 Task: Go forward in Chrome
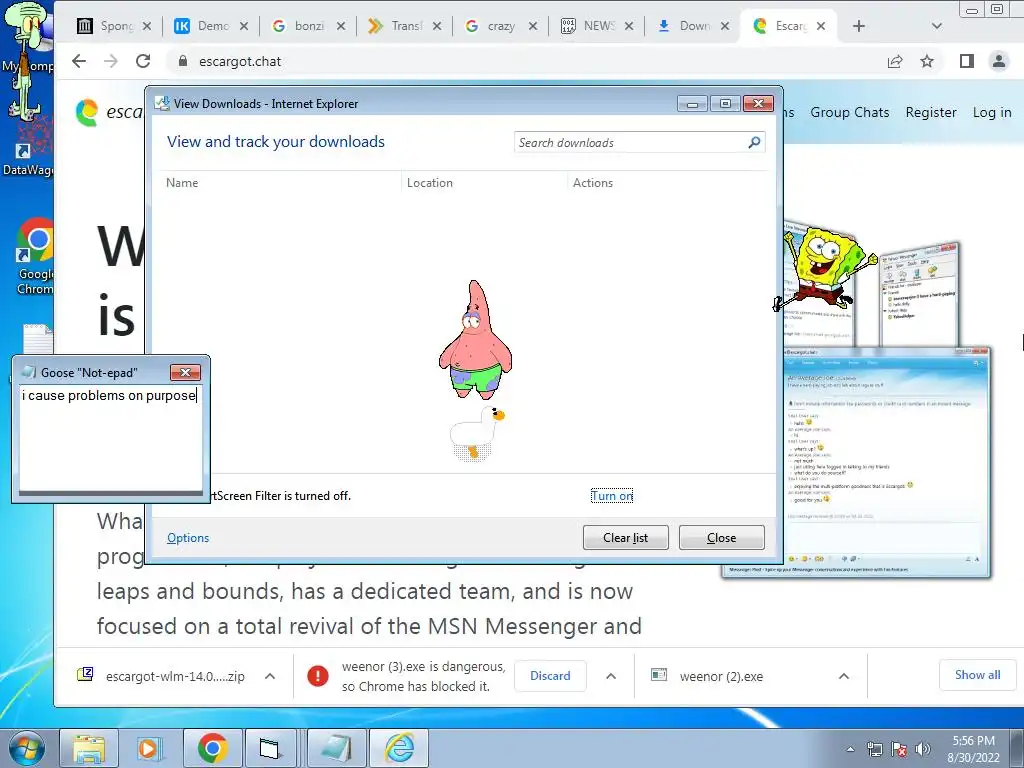[x=111, y=61]
